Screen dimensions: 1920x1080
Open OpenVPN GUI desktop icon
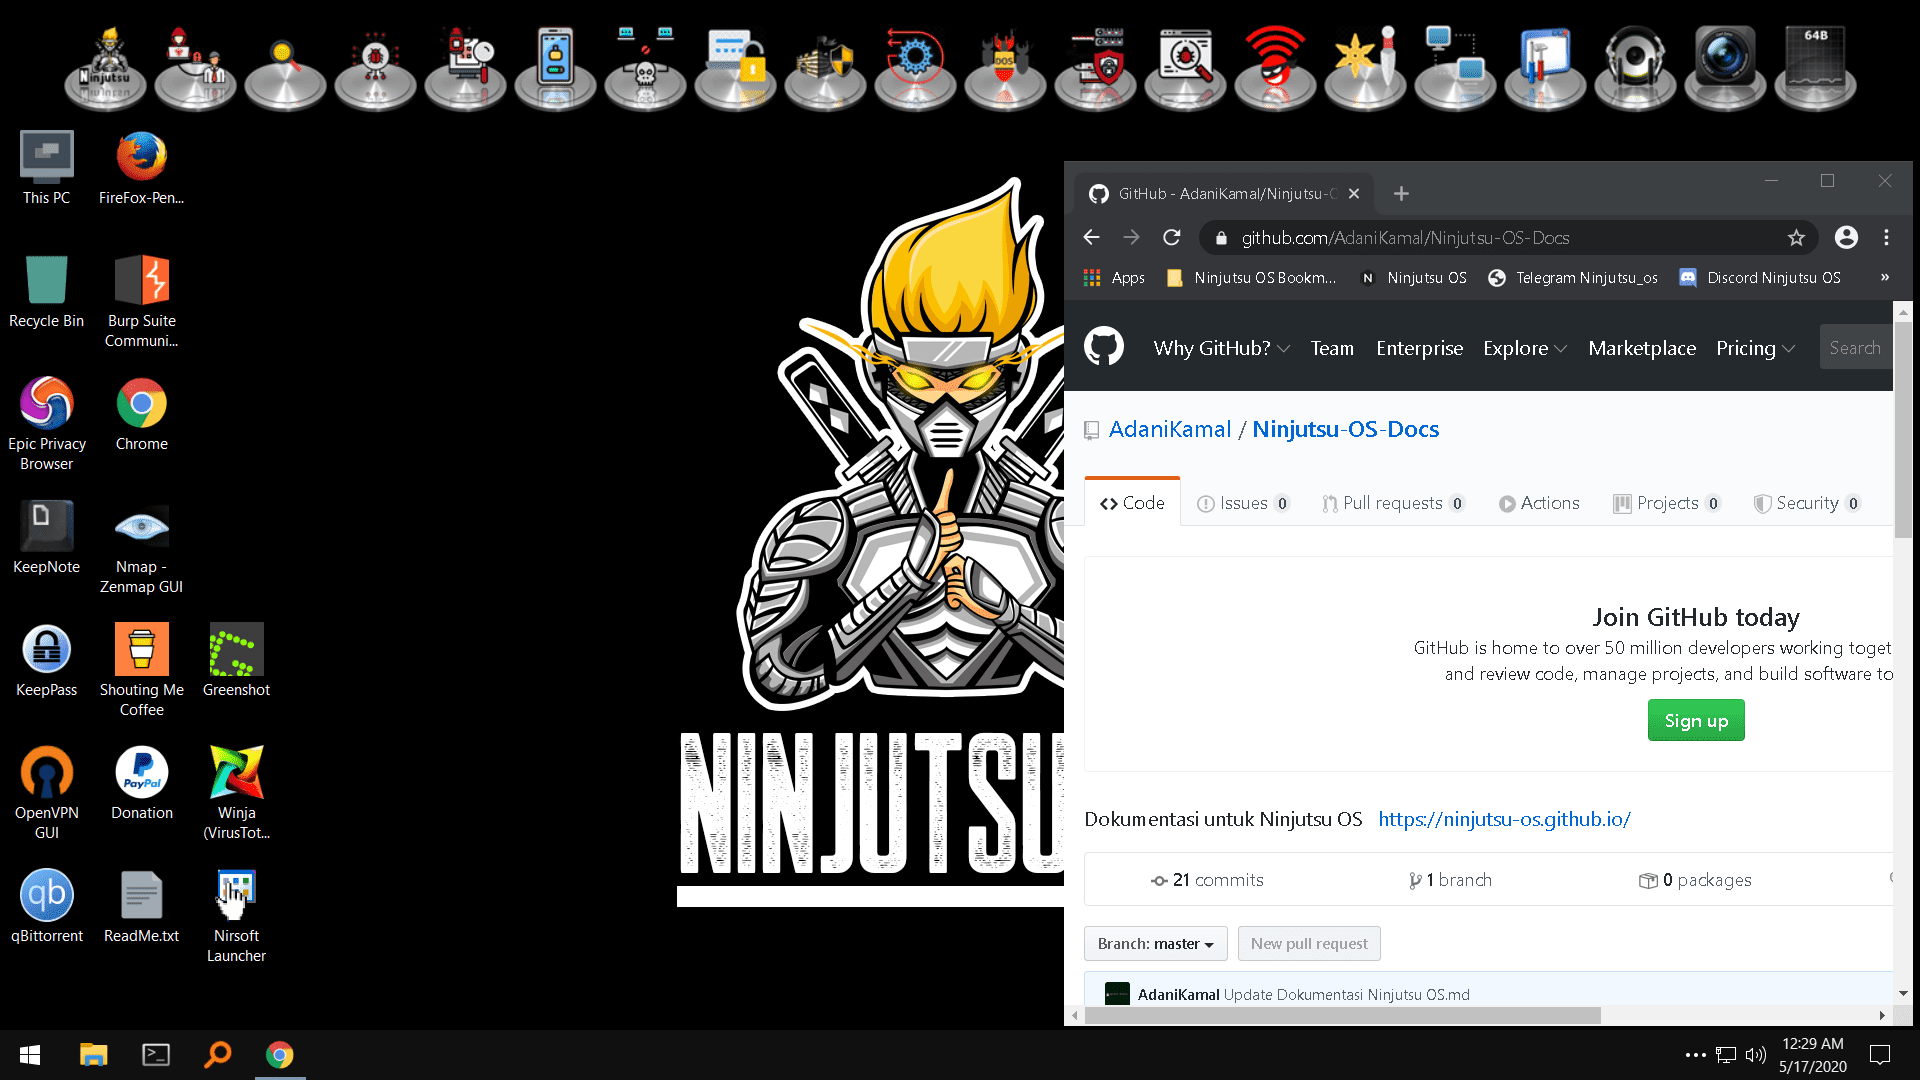[x=46, y=793]
